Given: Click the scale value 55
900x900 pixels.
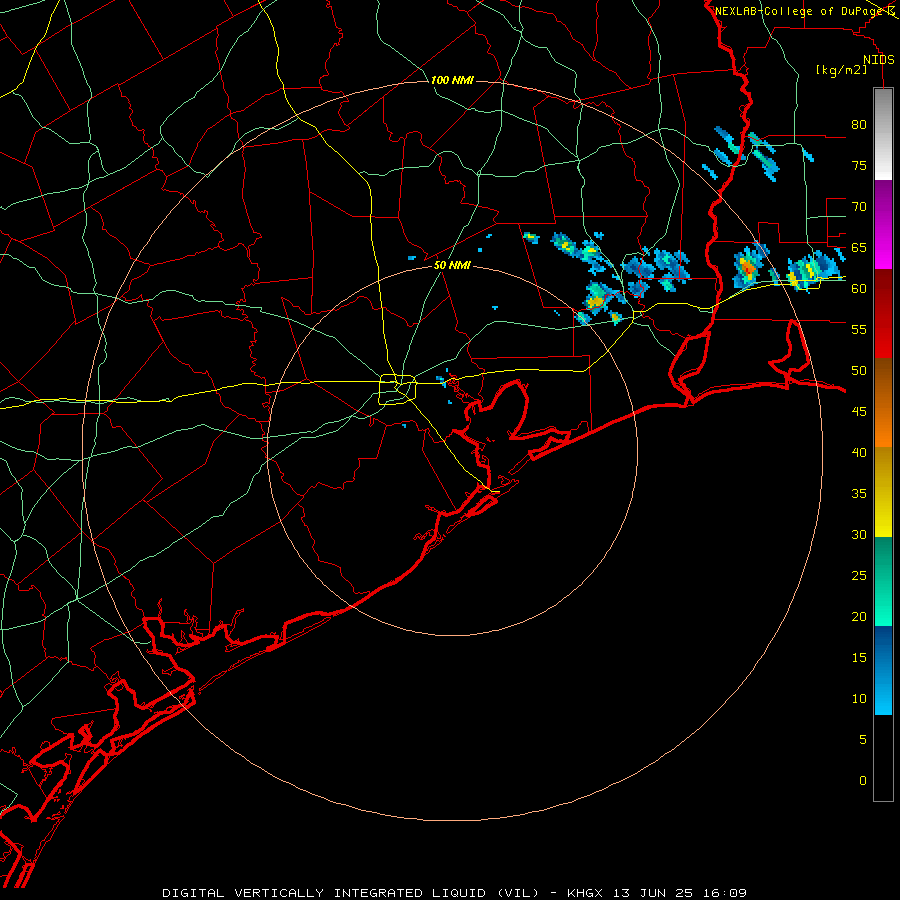Looking at the screenshot, I should click(859, 329).
